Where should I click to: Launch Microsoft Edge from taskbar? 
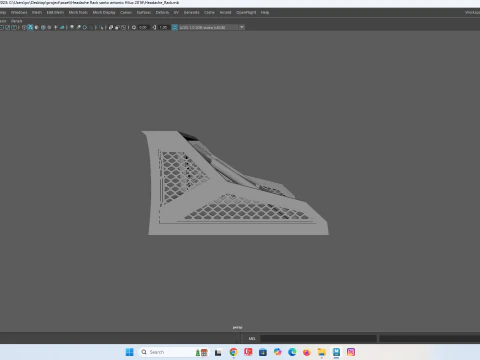tap(292, 352)
